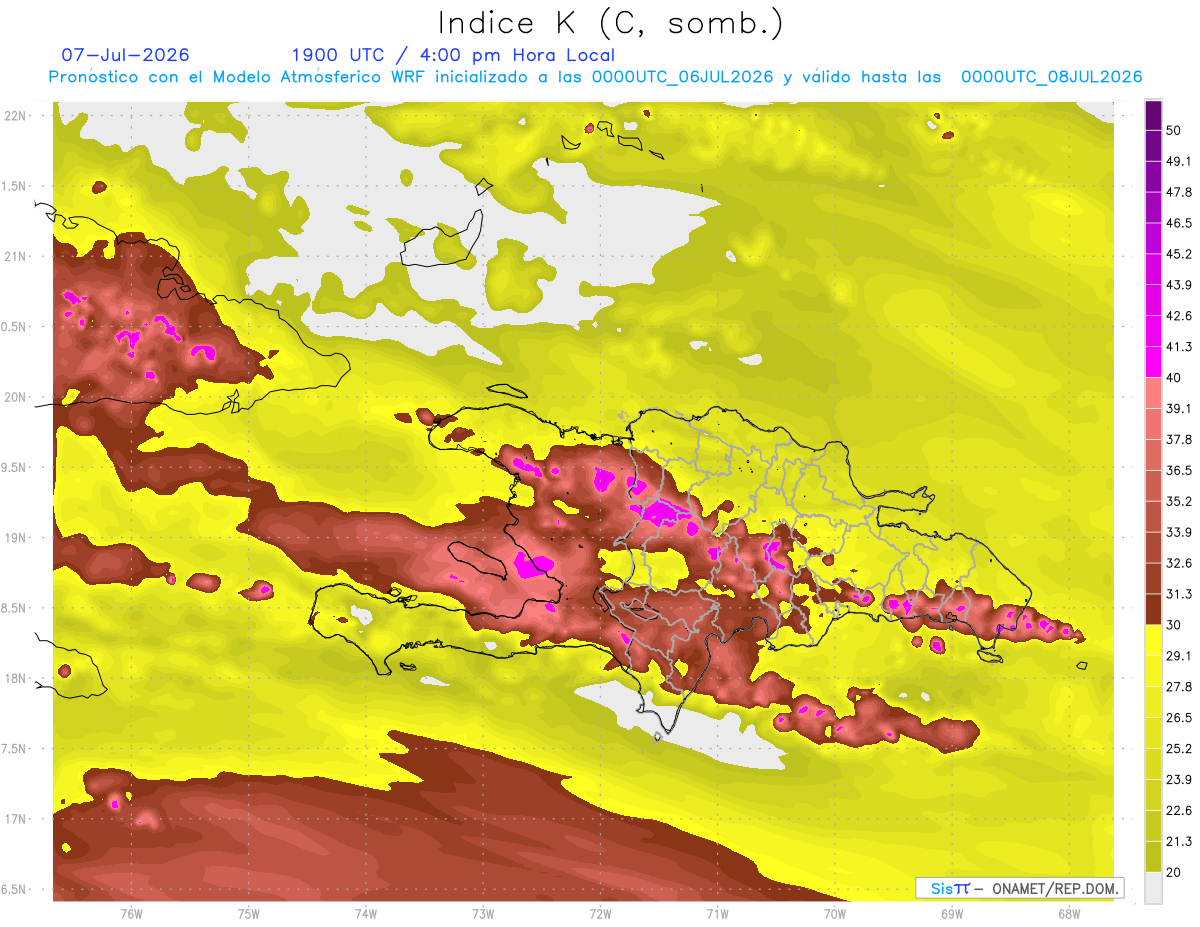Click the 17N latitude axis label
Image resolution: width=1200 pixels, height=927 pixels.
16,819
